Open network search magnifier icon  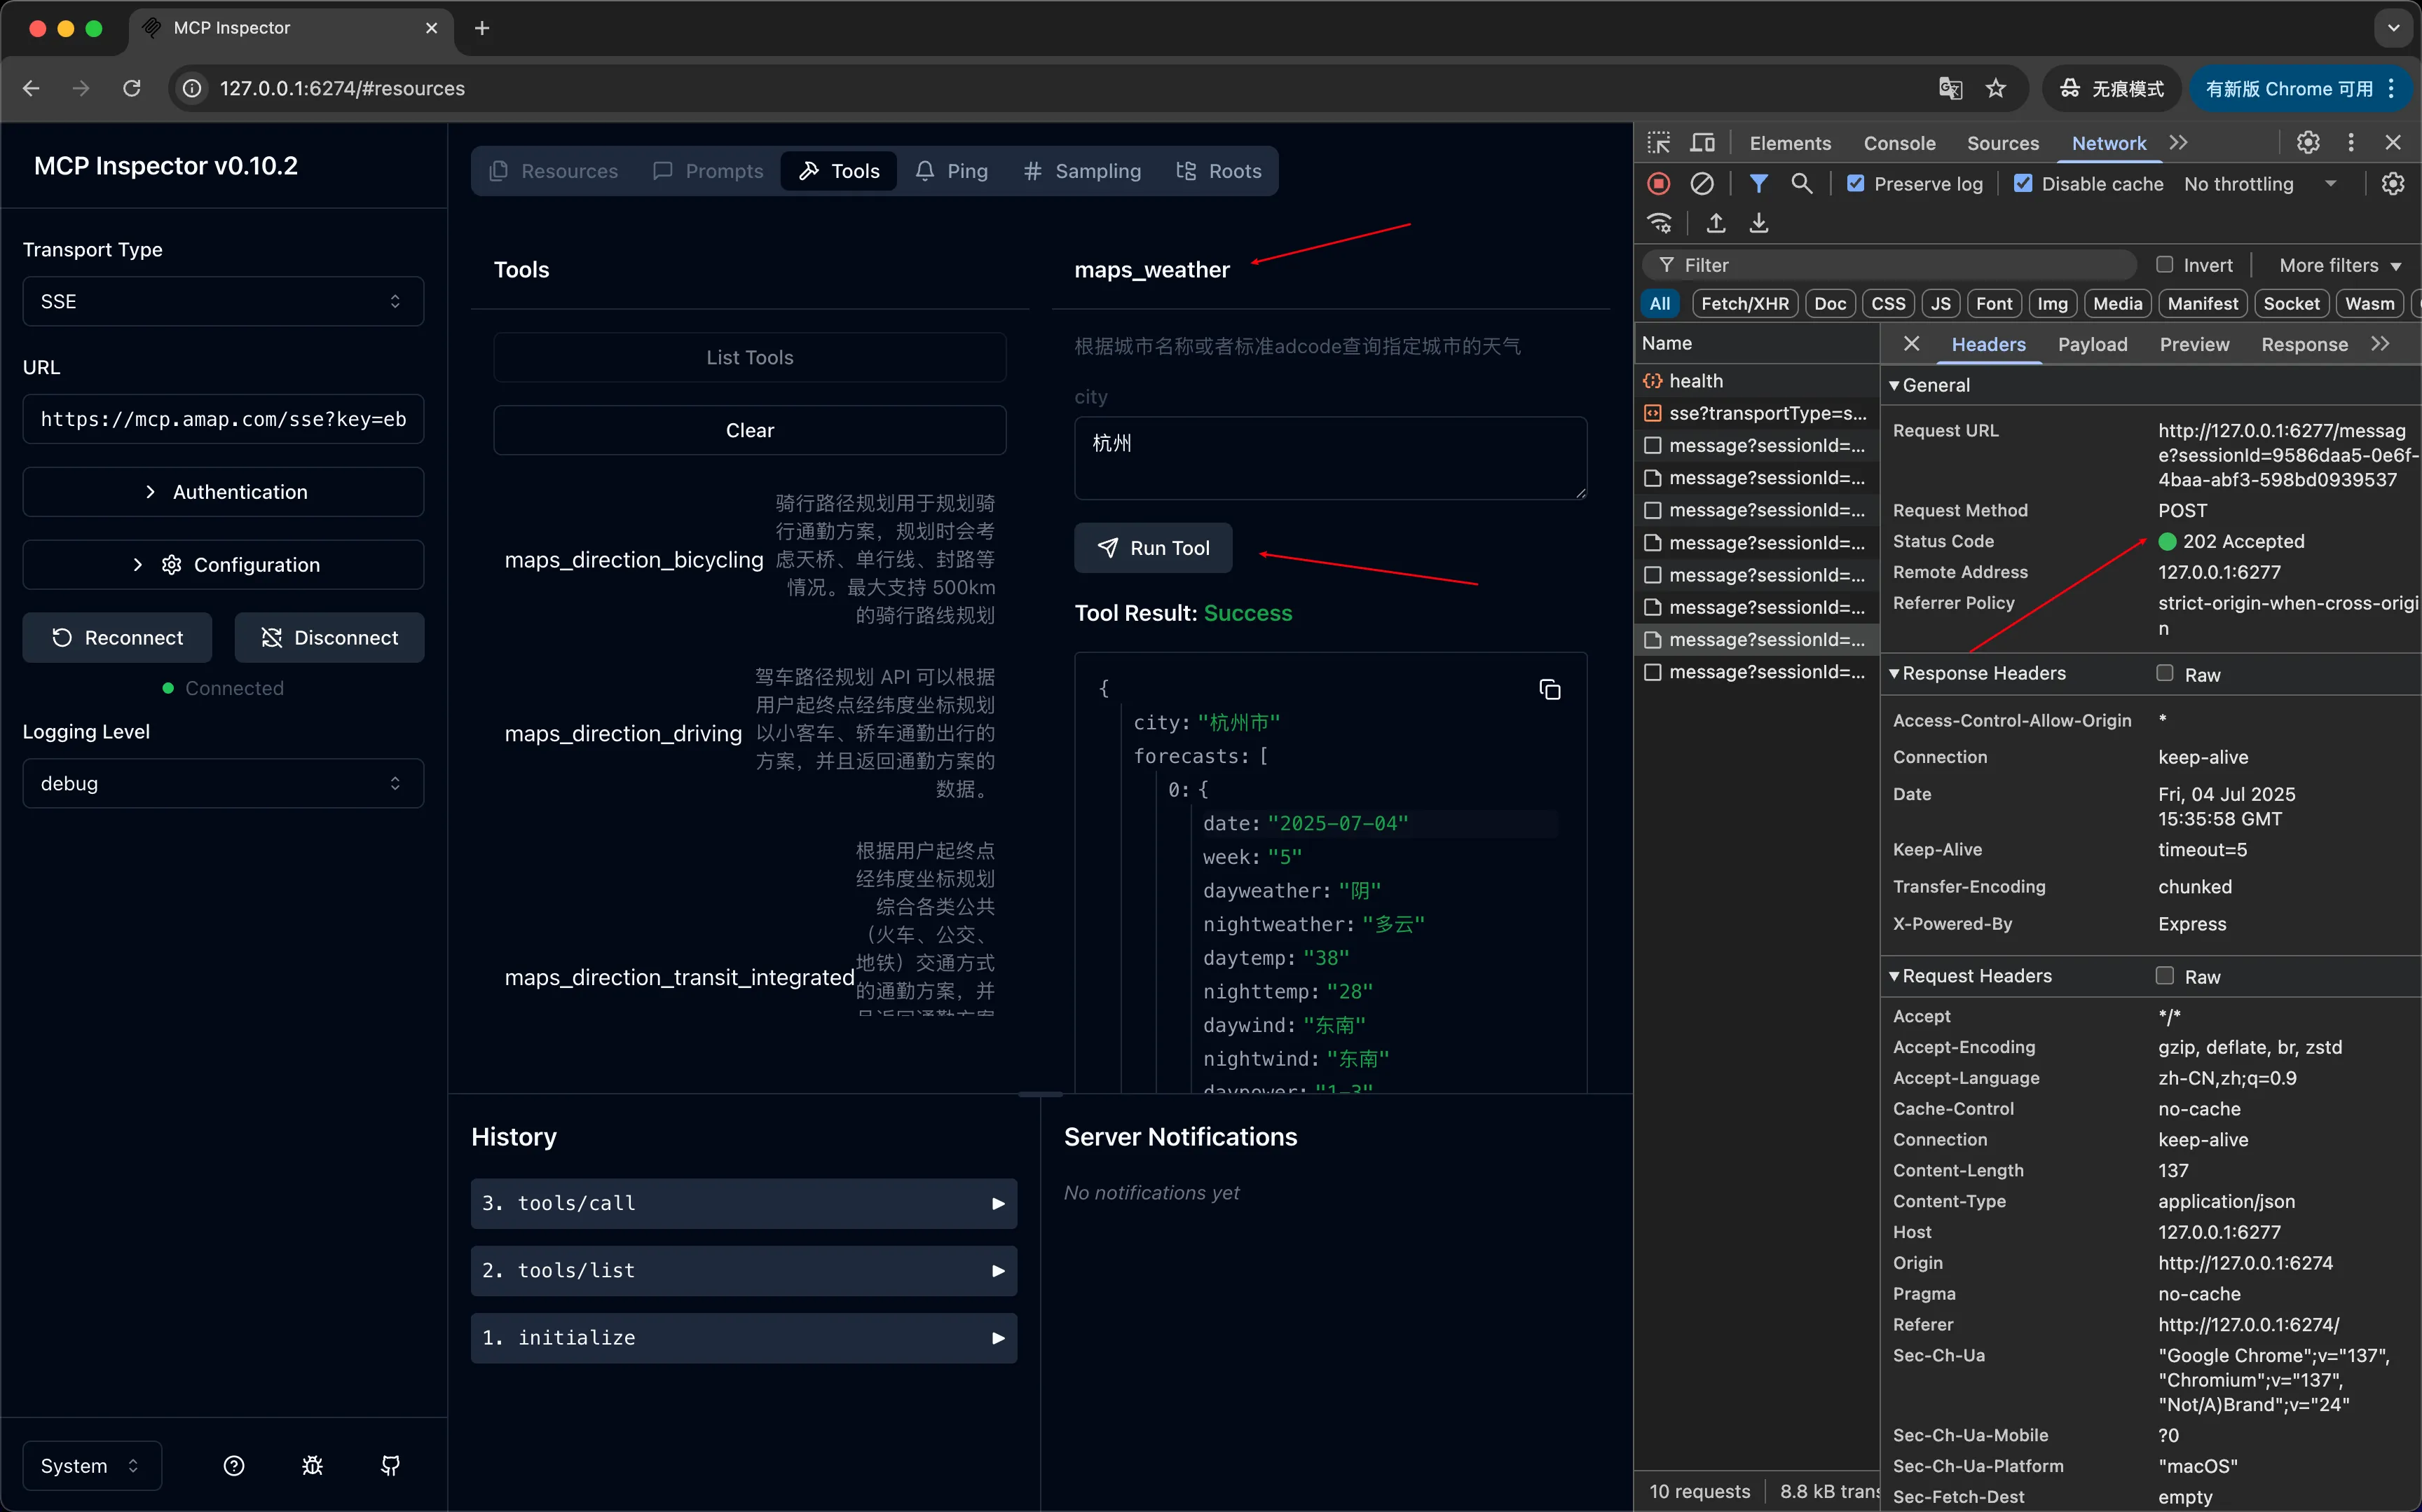point(1802,184)
